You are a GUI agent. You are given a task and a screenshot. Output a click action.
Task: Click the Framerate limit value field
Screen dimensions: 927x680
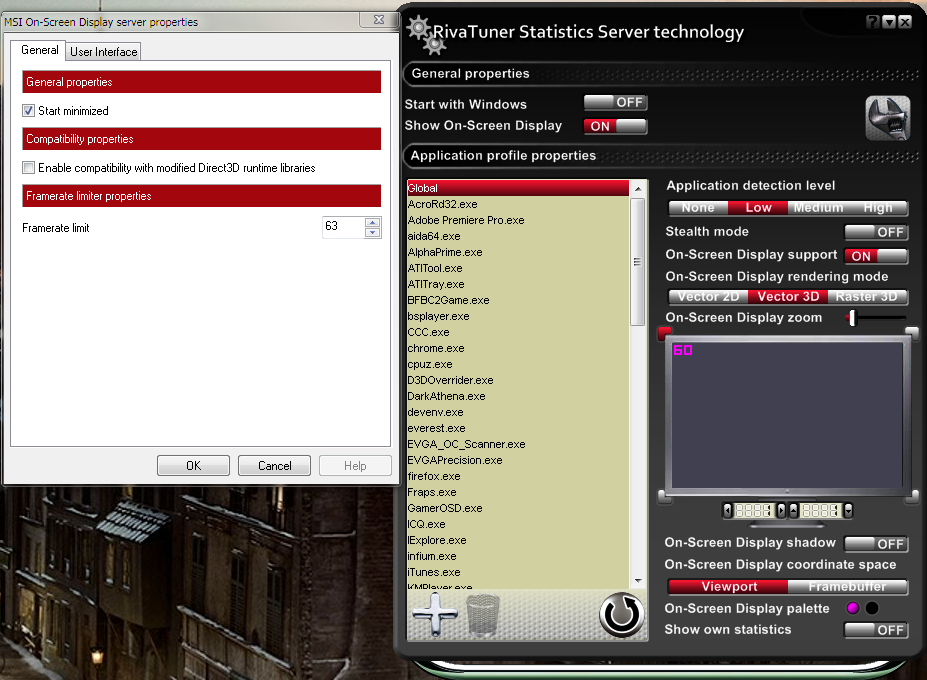(x=343, y=227)
